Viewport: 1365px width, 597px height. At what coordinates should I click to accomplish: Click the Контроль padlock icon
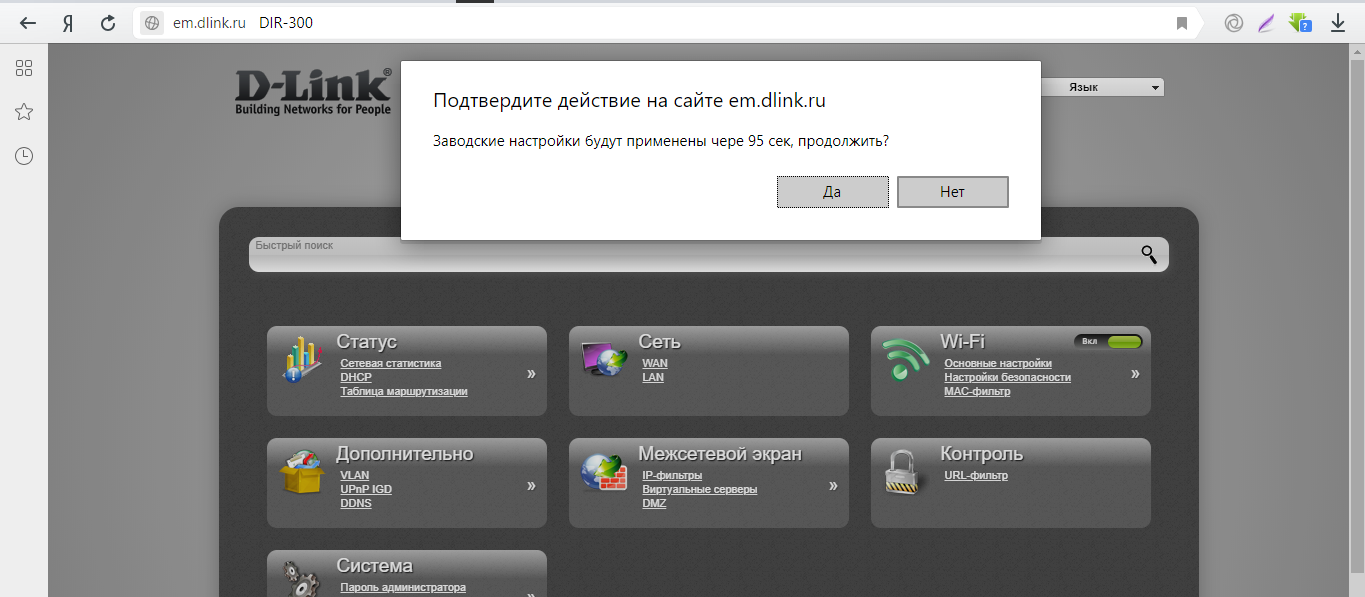coord(901,471)
